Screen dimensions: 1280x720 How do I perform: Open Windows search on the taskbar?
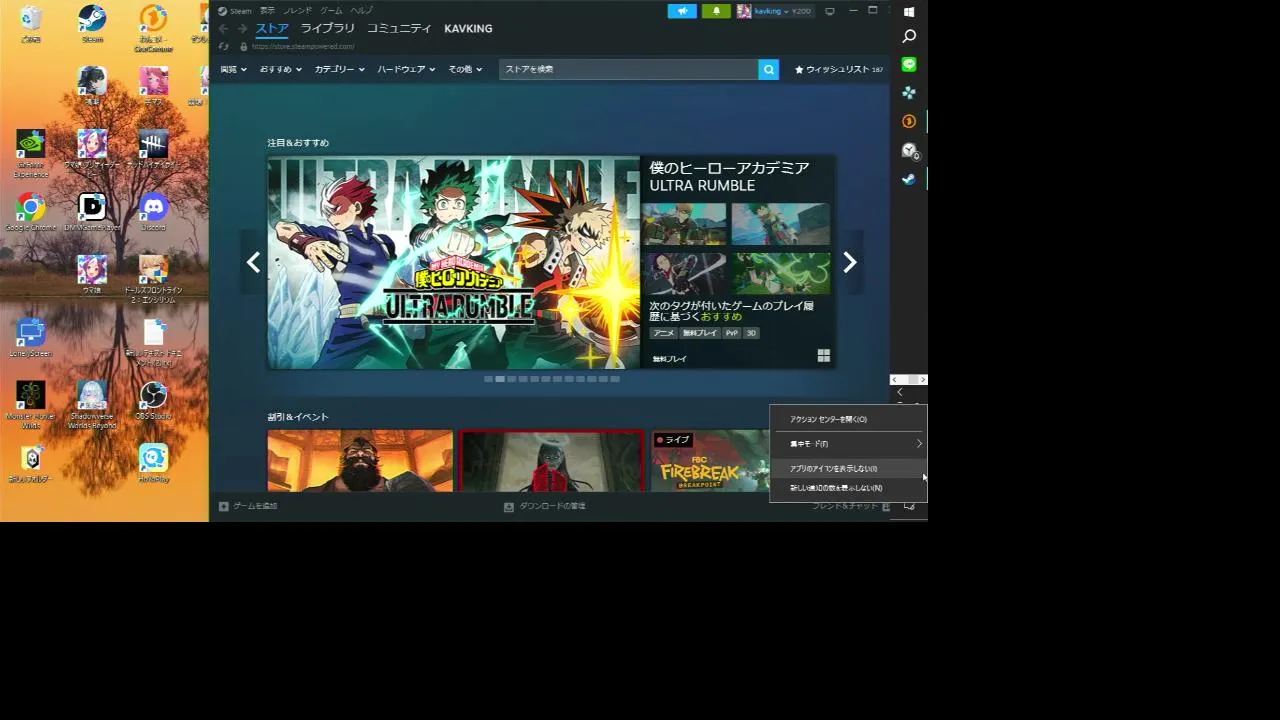(909, 36)
